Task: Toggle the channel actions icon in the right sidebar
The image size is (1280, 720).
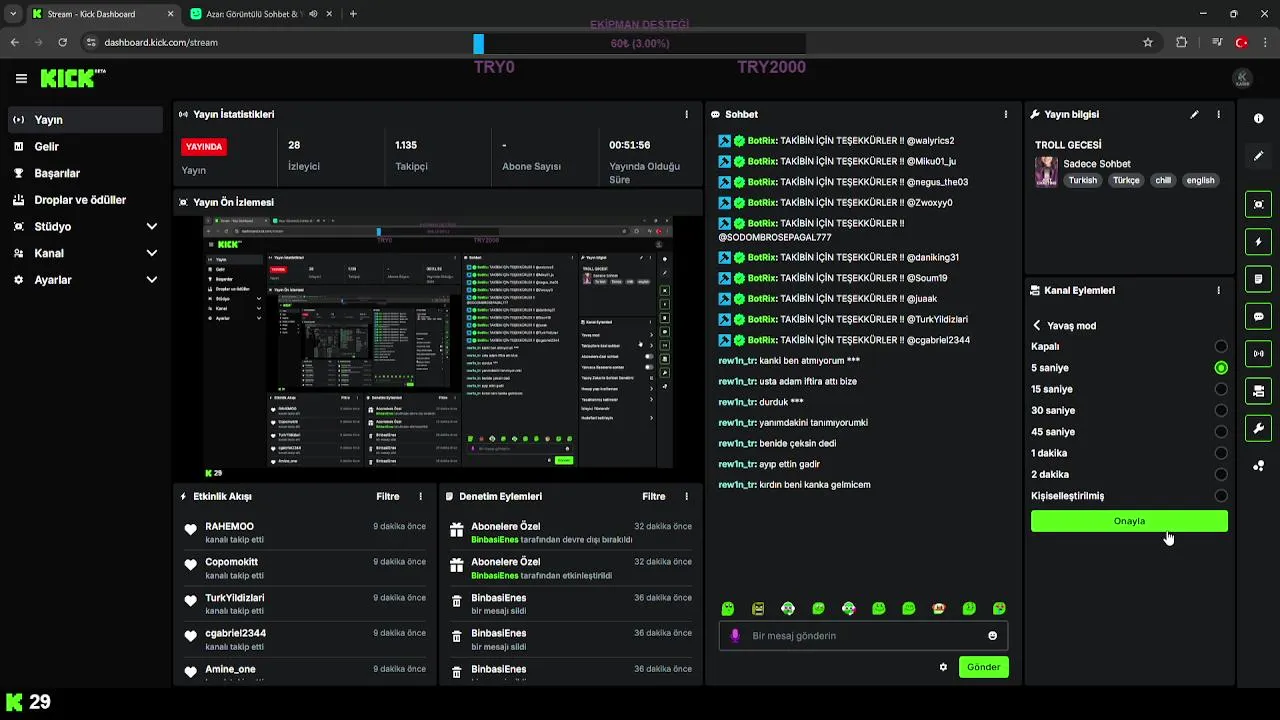Action: tap(1258, 390)
